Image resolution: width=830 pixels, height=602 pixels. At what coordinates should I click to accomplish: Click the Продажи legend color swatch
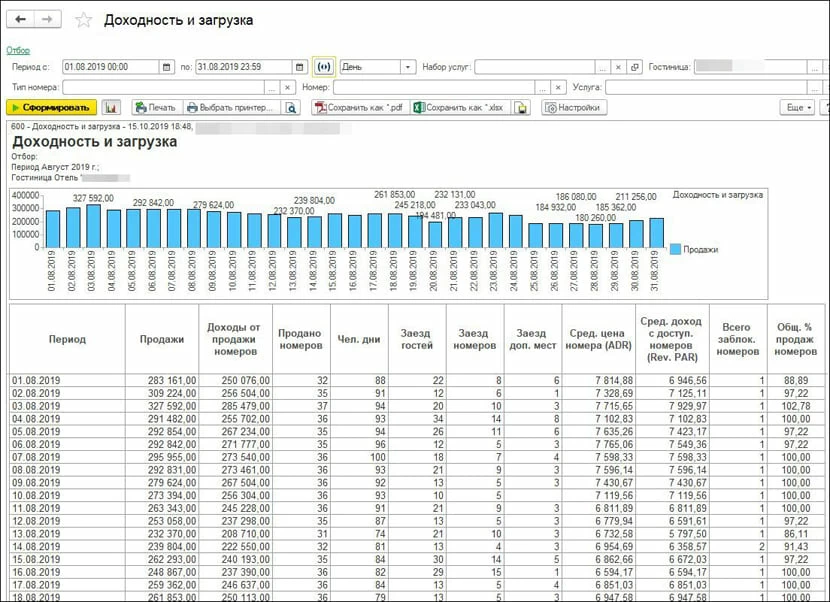pyautogui.click(x=675, y=249)
